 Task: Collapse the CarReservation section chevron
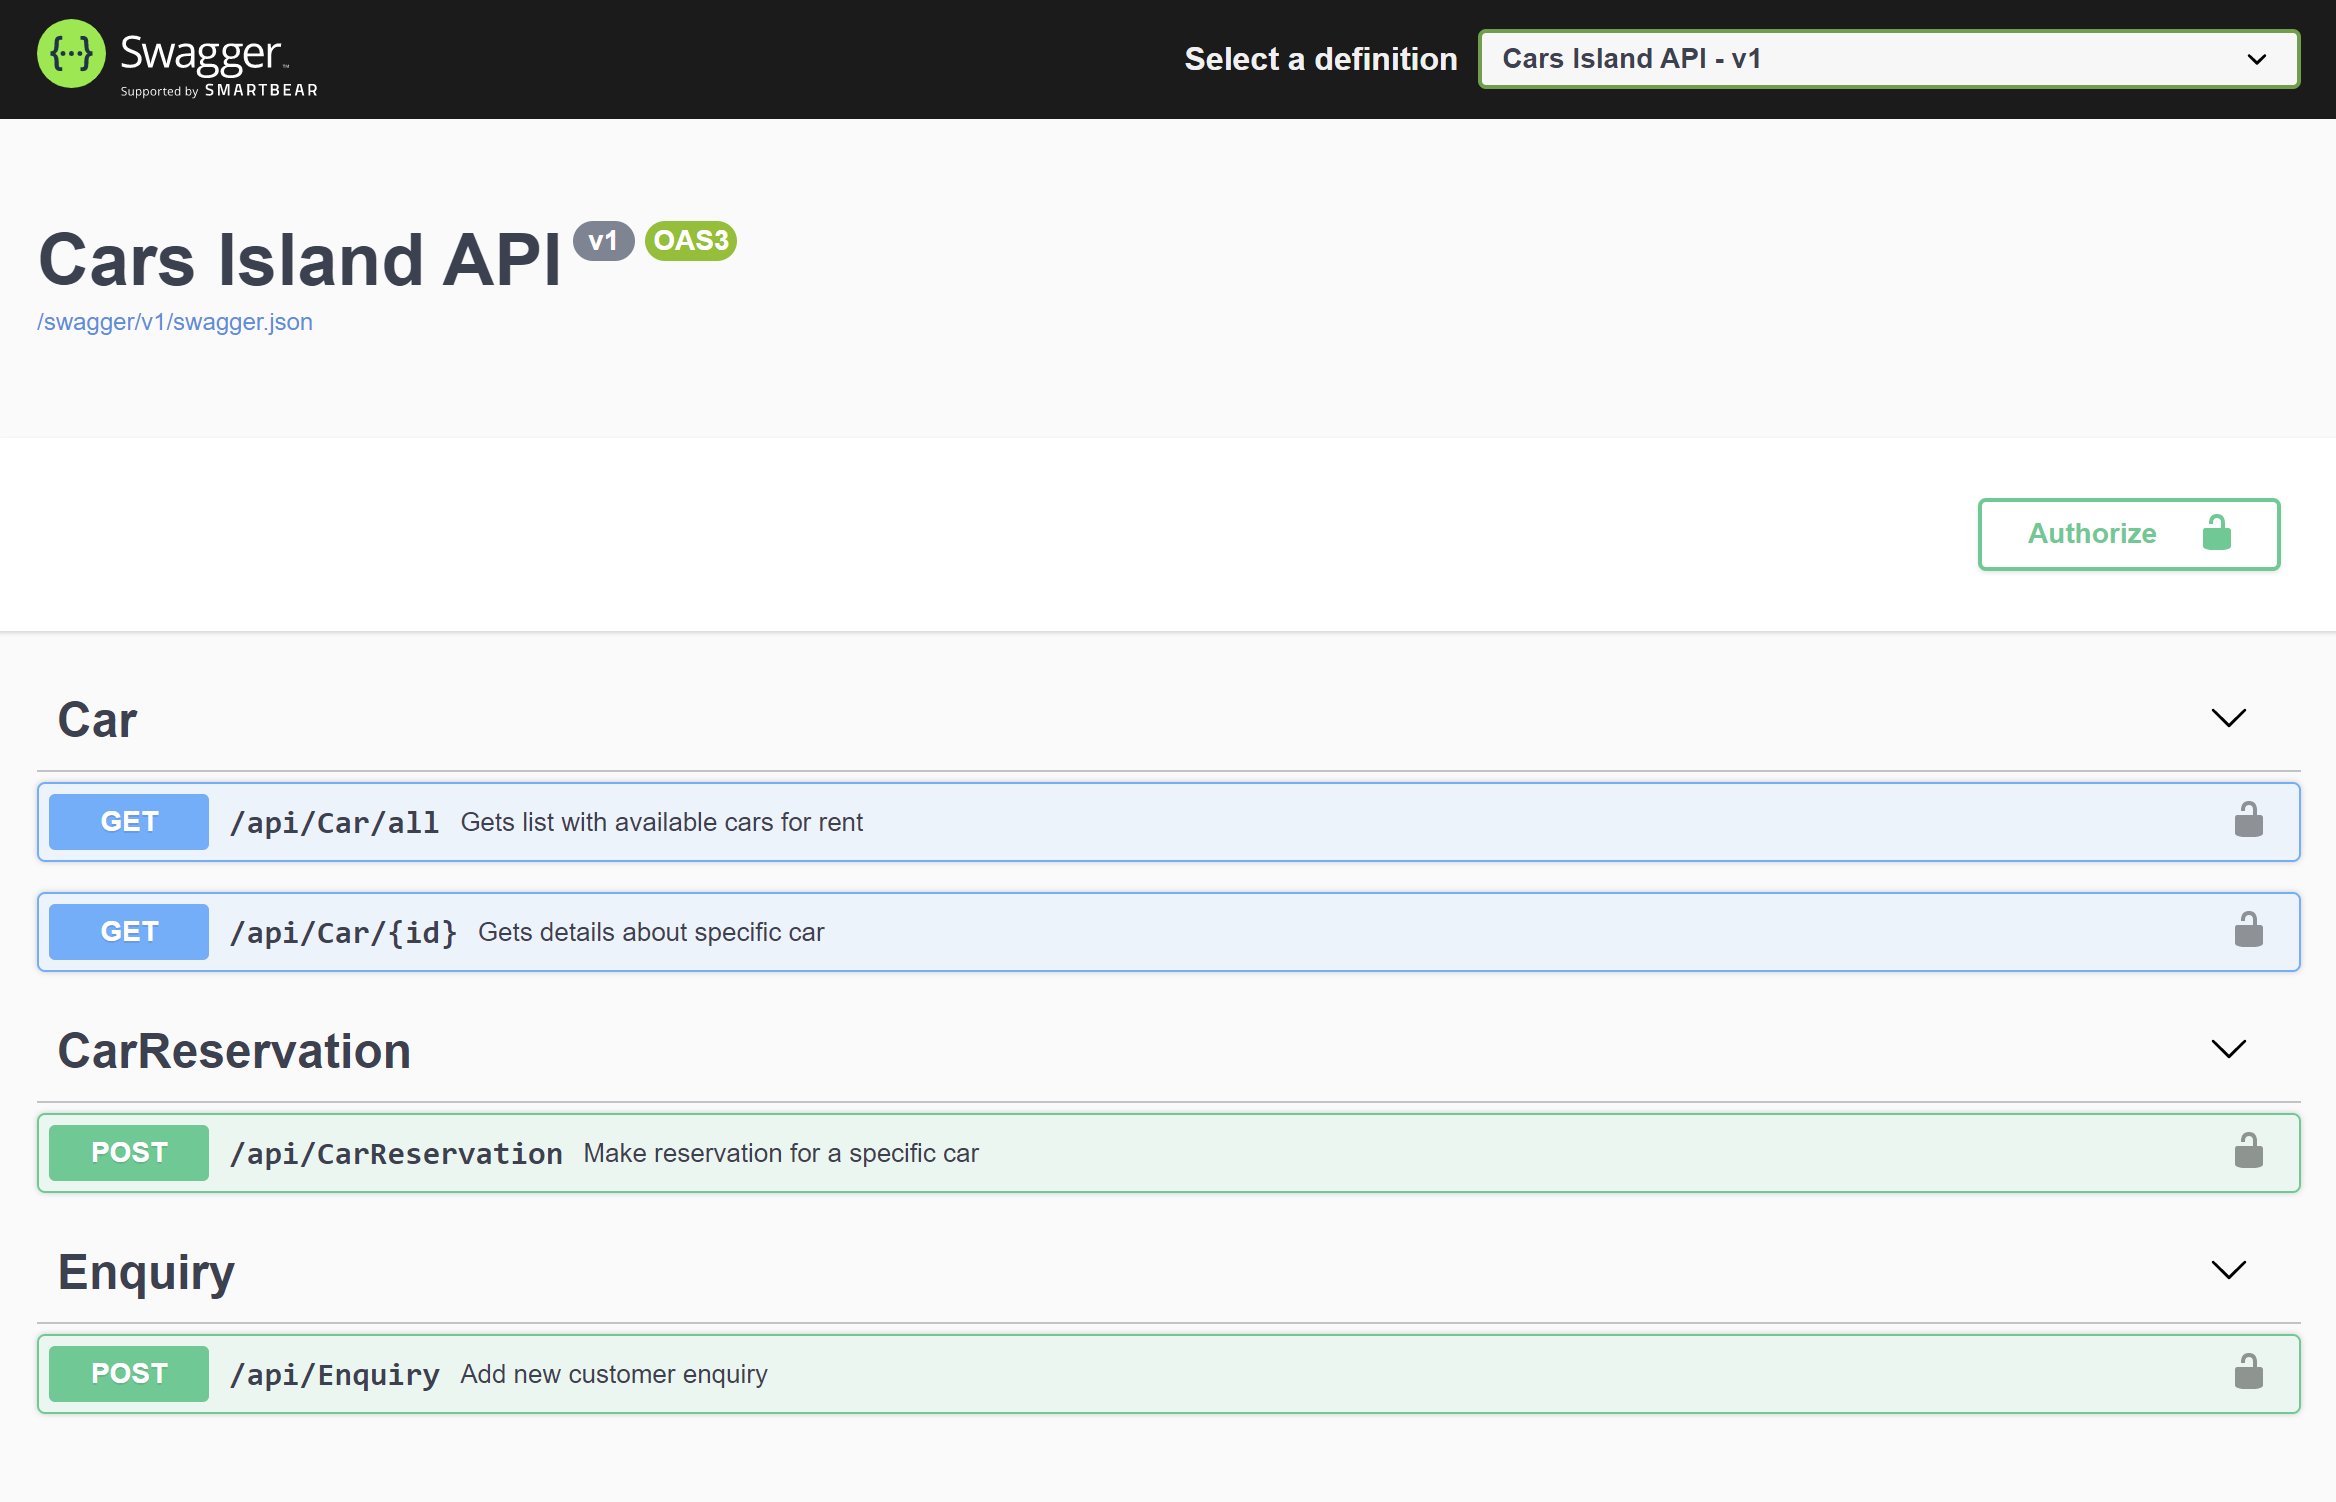click(2228, 1049)
